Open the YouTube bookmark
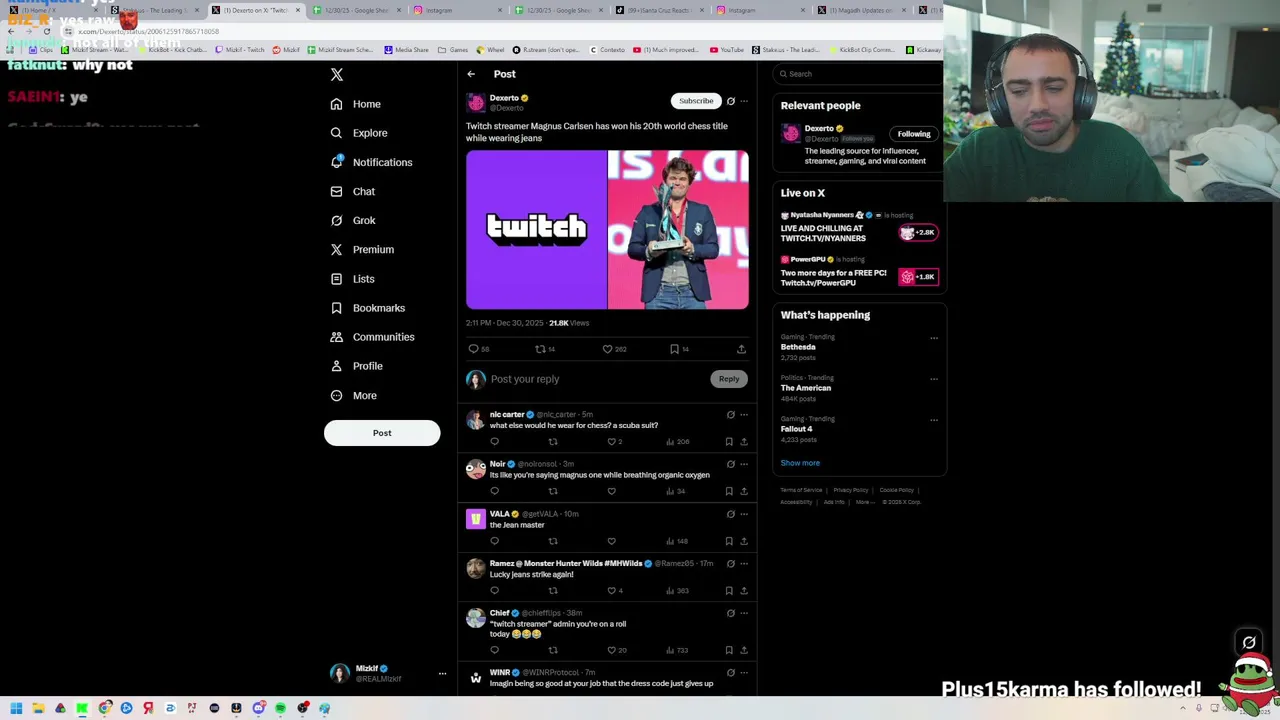 click(x=727, y=49)
